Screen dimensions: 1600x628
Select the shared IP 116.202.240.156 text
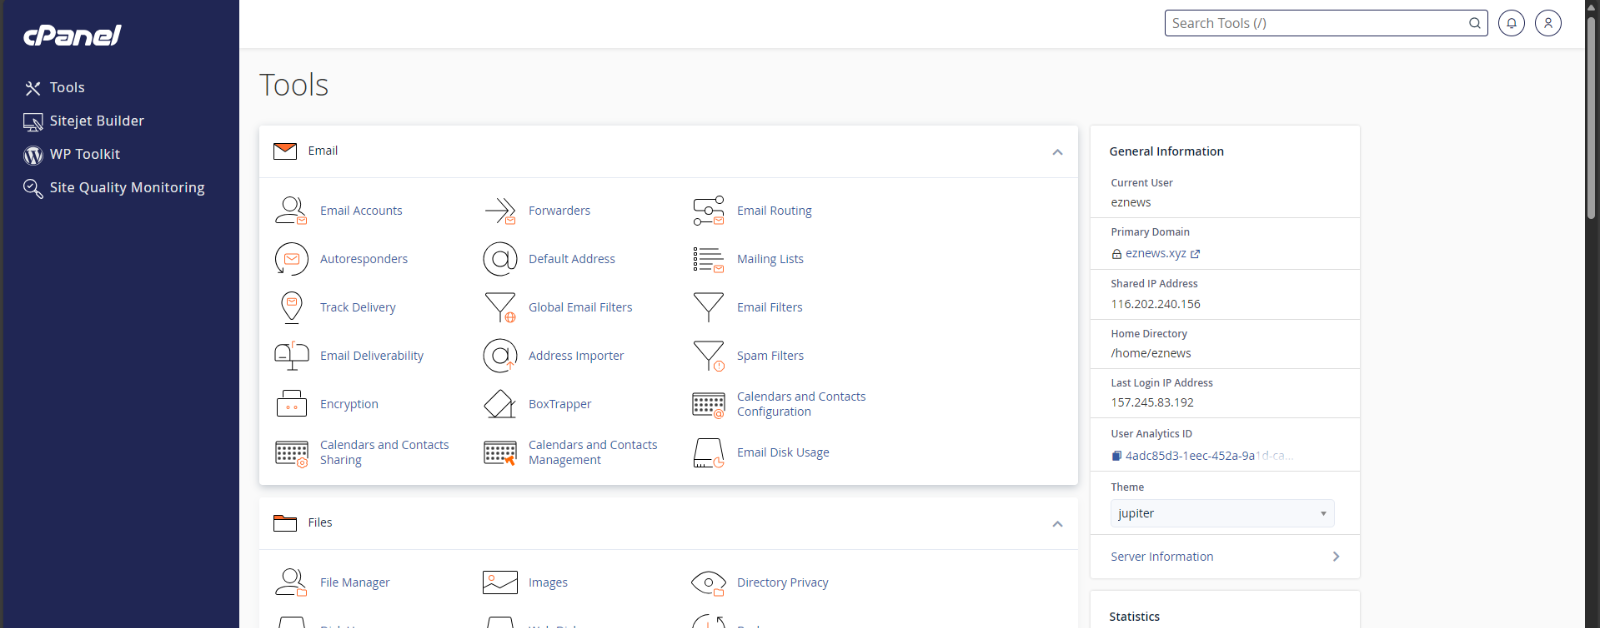coord(1156,304)
